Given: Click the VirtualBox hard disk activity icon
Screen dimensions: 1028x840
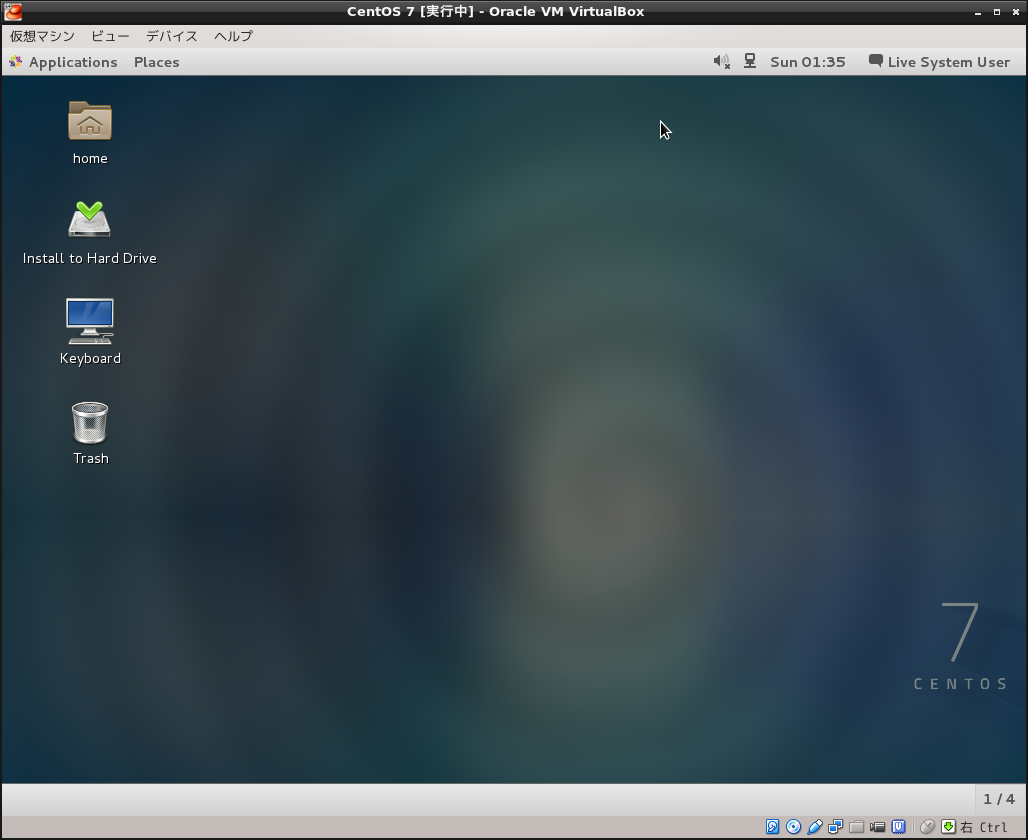Looking at the screenshot, I should click(772, 827).
